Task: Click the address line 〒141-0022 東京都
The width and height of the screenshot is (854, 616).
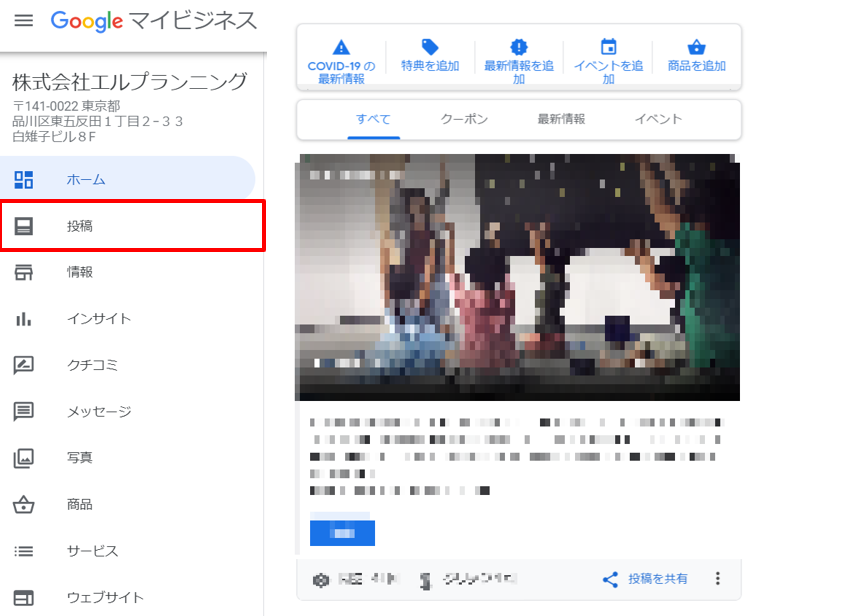Action: 66,106
